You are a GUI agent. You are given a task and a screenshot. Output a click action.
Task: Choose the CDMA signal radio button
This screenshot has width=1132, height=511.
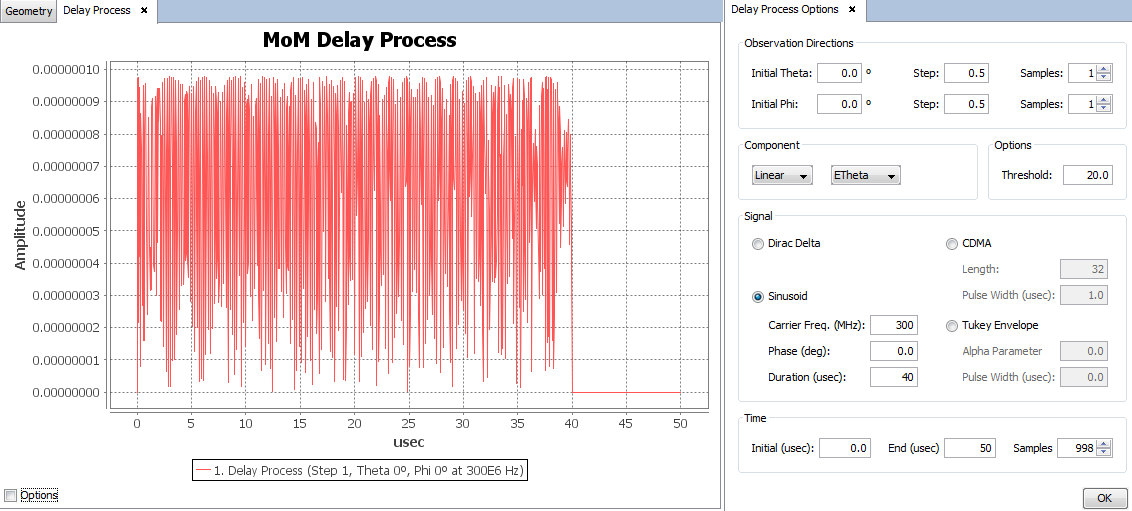click(952, 244)
